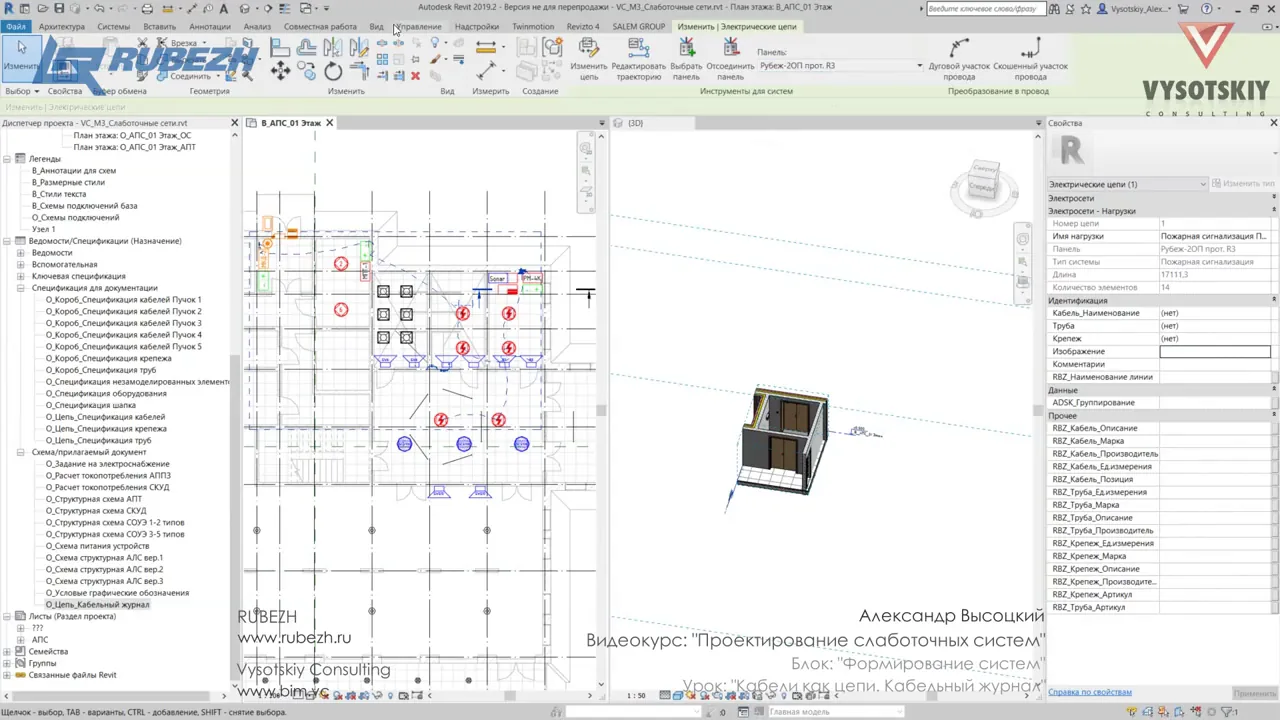
Task: Click the red delete X icon in the ribbon
Action: click(x=415, y=76)
